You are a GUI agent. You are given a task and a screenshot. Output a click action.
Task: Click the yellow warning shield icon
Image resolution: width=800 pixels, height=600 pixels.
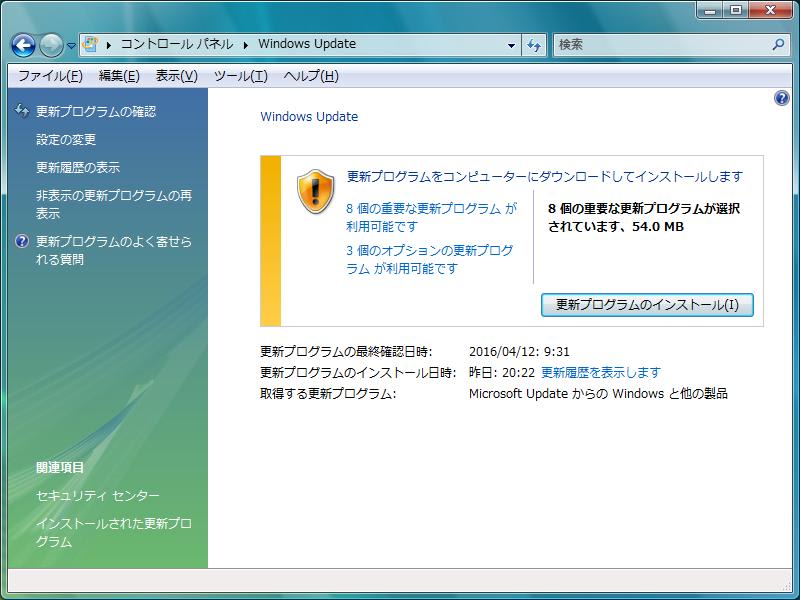pos(314,192)
